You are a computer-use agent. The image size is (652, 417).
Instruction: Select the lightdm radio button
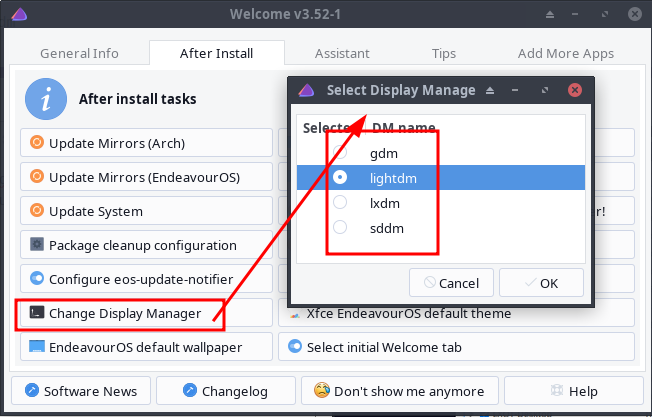340,178
